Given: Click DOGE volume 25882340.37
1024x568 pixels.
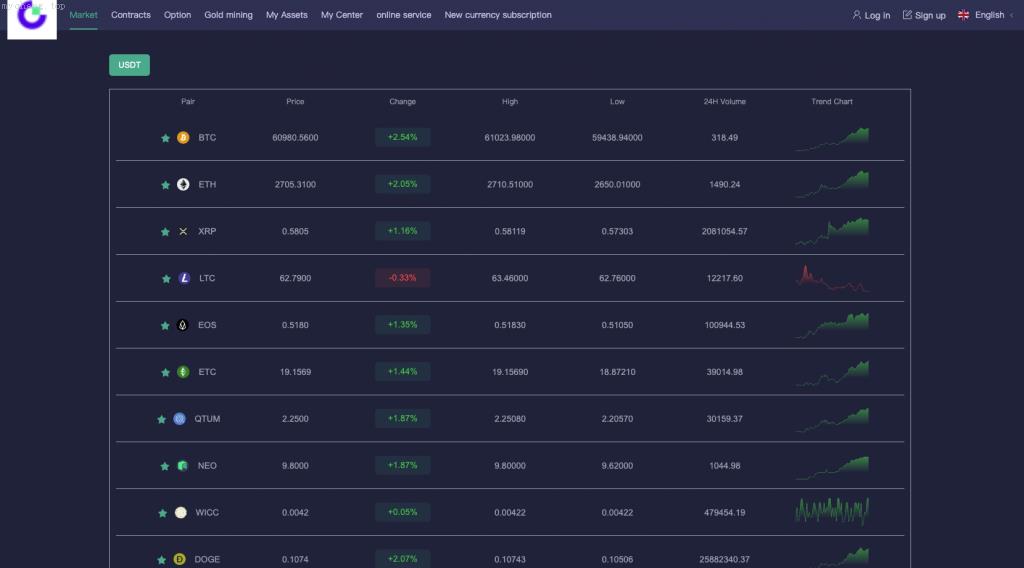Looking at the screenshot, I should [724, 560].
